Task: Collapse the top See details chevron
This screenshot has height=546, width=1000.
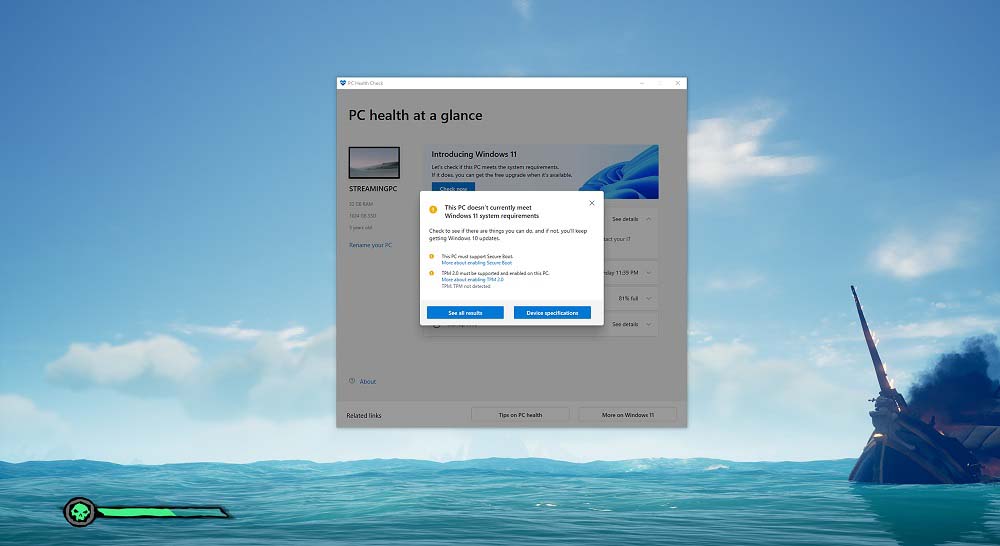Action: pos(649,219)
